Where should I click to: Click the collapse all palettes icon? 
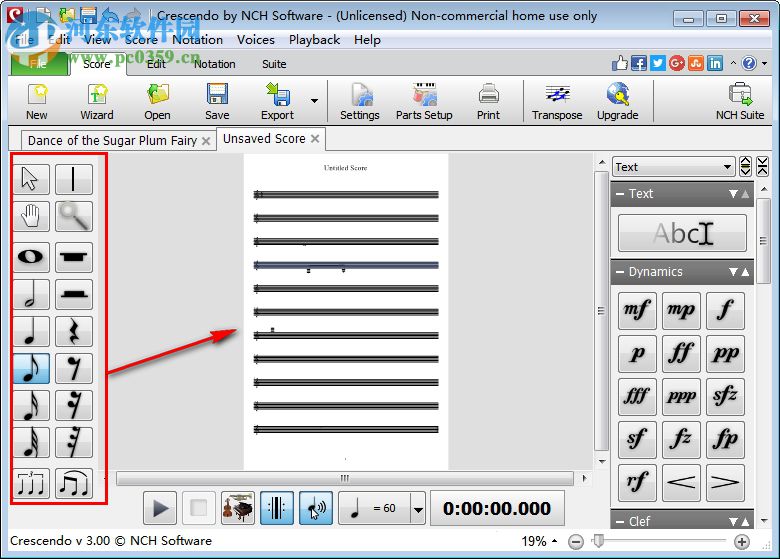[762, 166]
